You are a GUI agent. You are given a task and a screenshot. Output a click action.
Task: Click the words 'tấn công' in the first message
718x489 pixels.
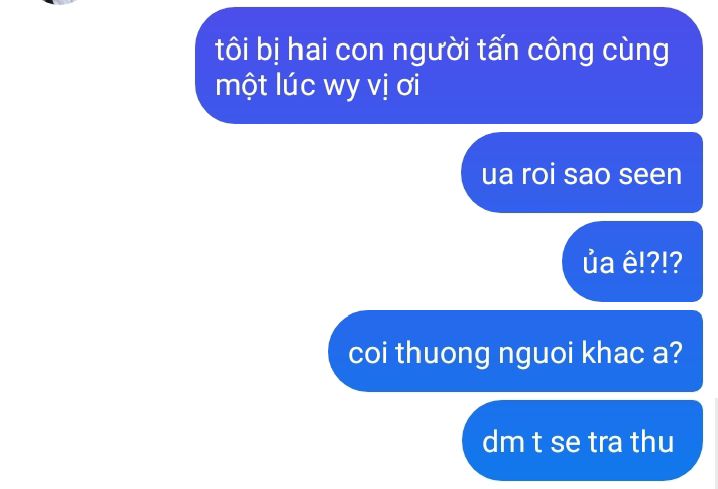(535, 50)
